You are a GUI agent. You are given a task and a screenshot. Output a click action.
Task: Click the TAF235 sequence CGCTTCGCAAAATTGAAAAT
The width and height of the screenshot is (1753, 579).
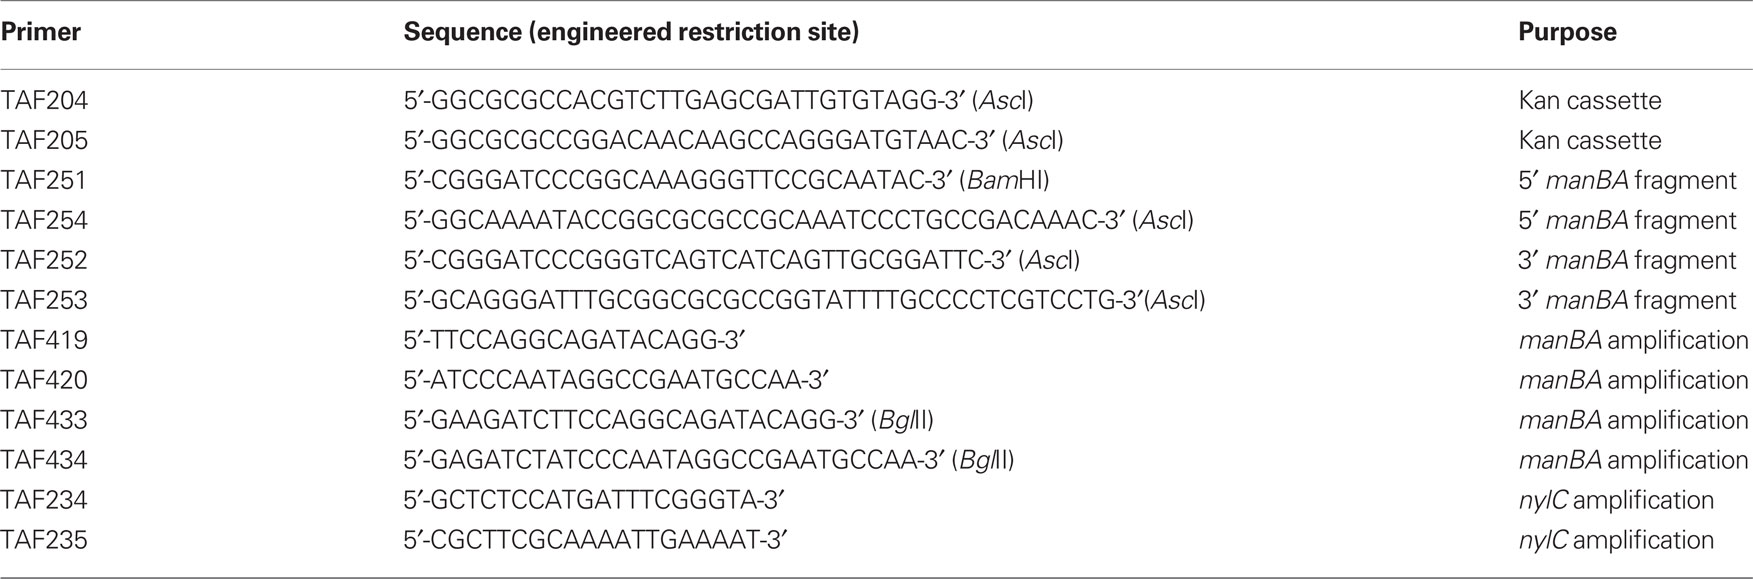[x=597, y=541]
